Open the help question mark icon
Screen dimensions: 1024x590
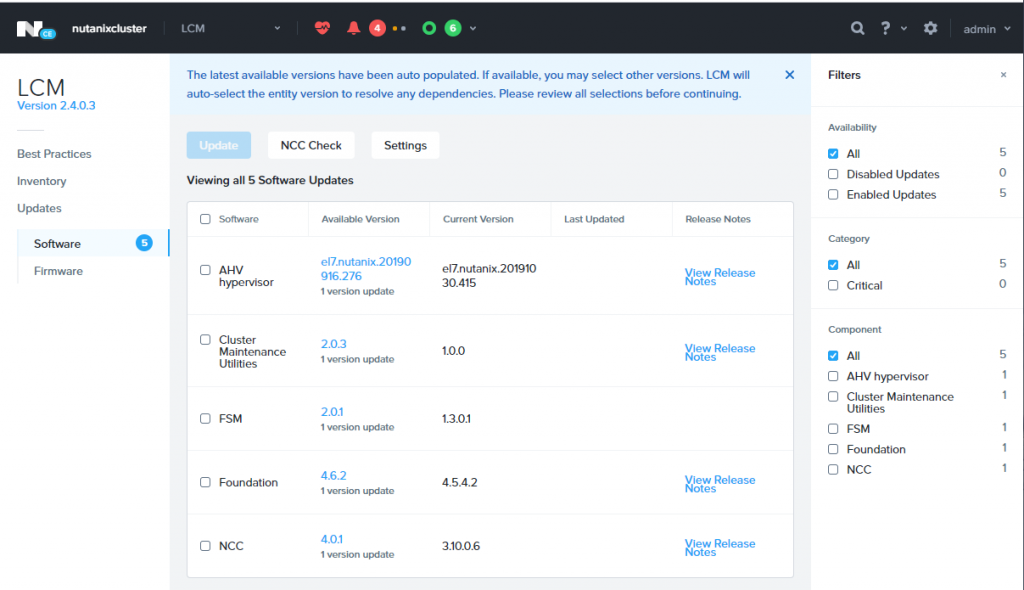coord(885,28)
